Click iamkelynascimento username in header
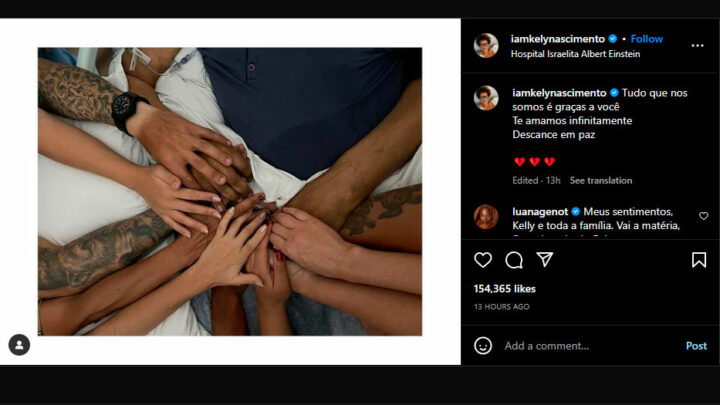This screenshot has height=405, width=720. tap(557, 39)
